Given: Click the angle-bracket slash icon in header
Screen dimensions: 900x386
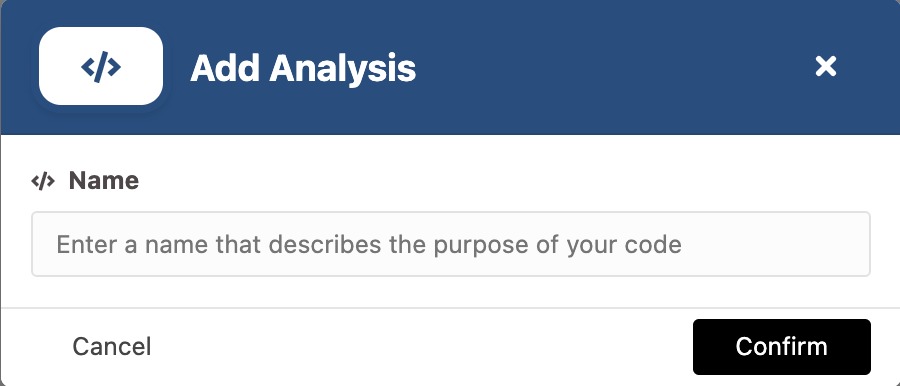Looking at the screenshot, I should click(101, 67).
